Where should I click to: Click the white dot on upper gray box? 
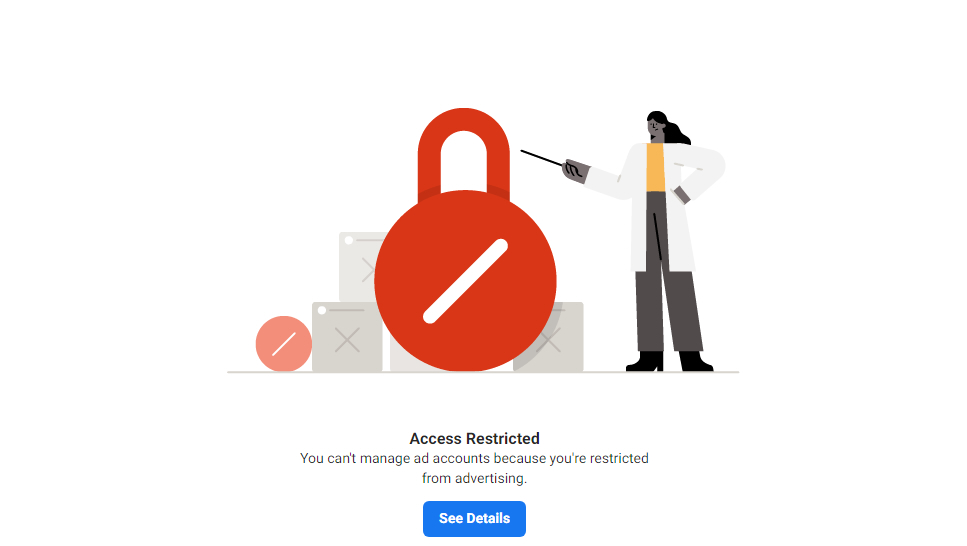[x=348, y=240]
